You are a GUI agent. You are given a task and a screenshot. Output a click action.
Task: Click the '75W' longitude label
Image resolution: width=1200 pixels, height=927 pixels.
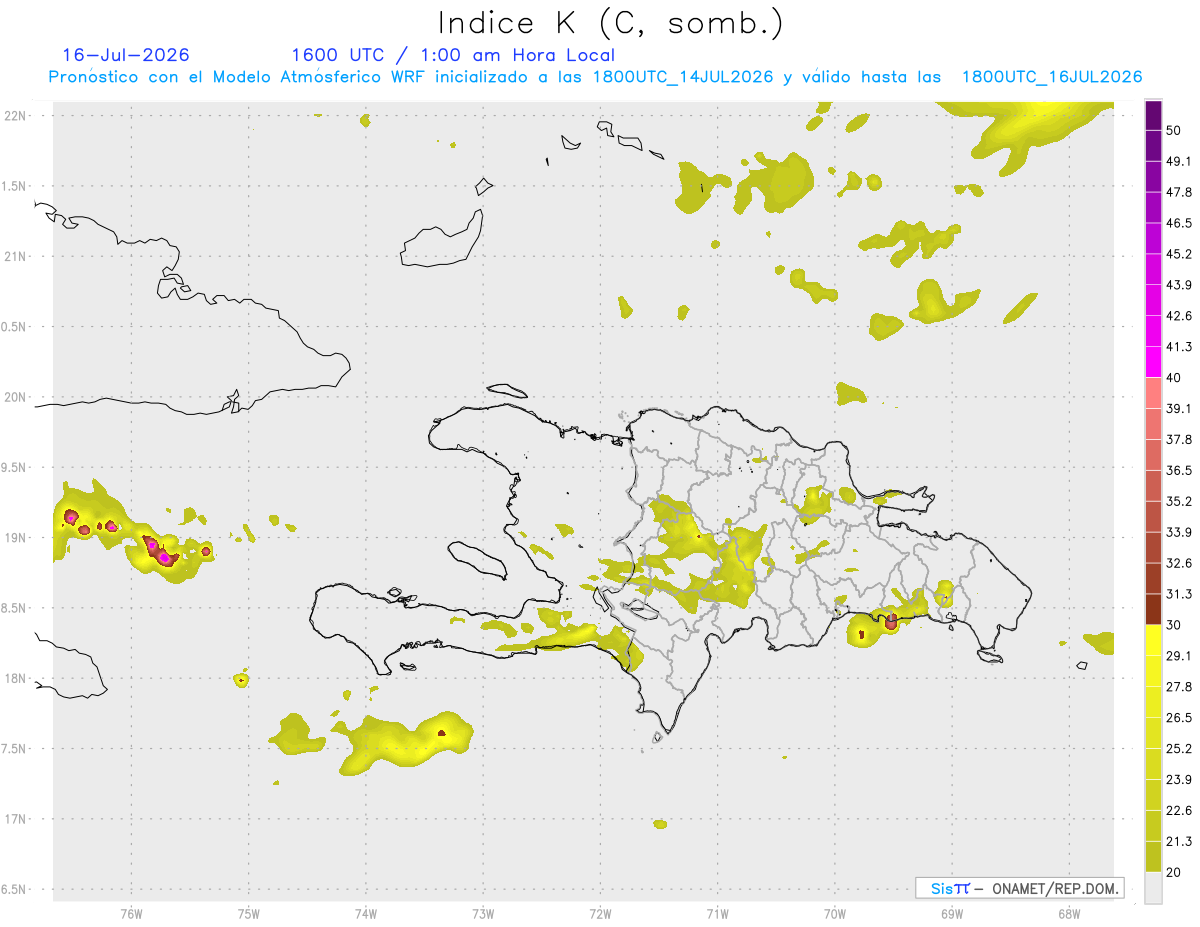(x=248, y=914)
